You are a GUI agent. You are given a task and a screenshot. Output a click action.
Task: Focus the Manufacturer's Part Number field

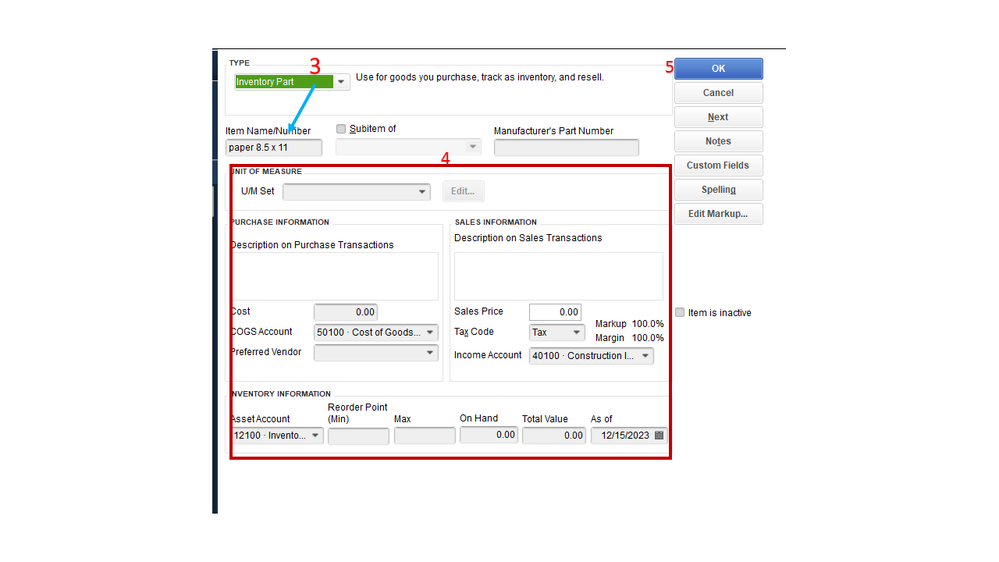566,147
